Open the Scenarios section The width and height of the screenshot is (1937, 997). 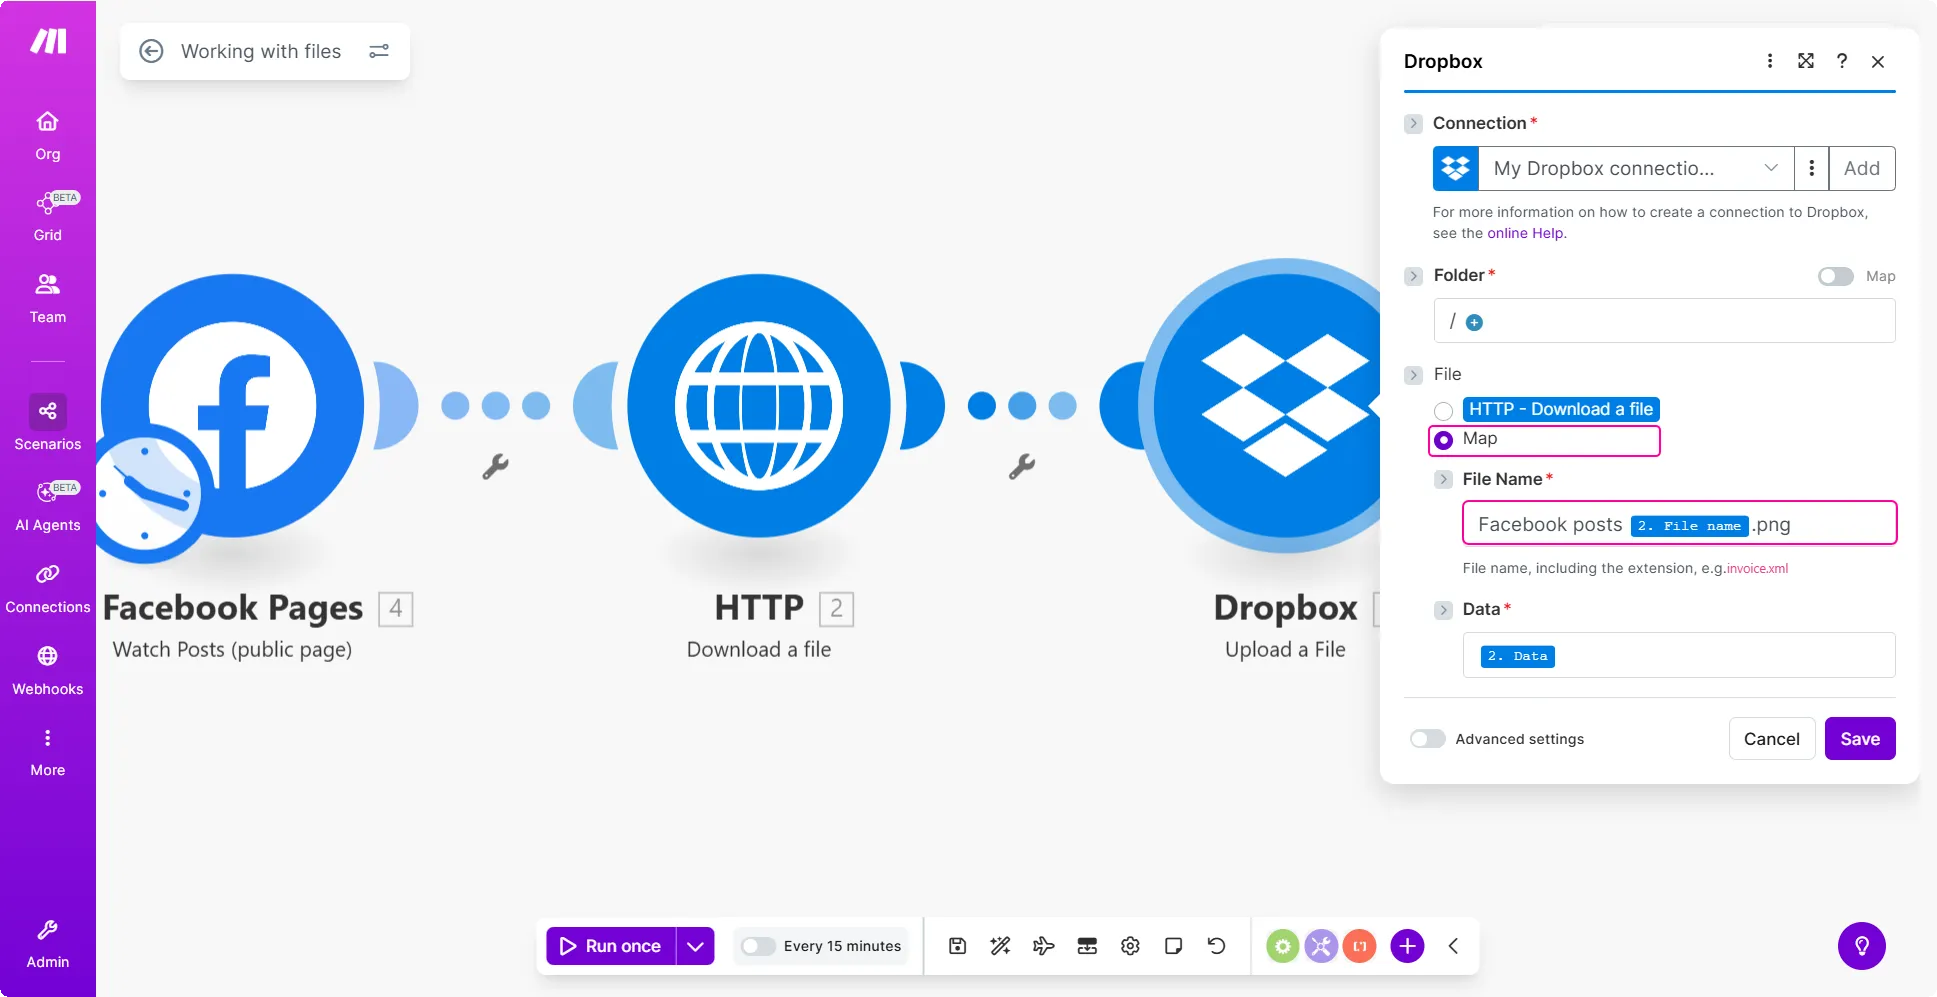(x=48, y=424)
